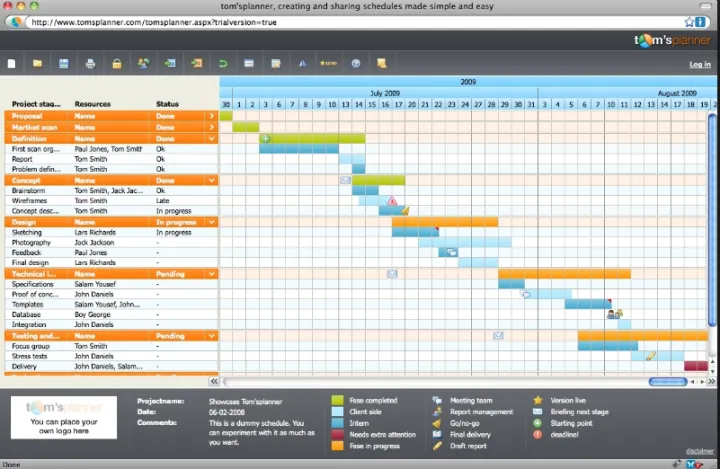
Task: Click the New schedule blank page icon
Action: (x=12, y=63)
